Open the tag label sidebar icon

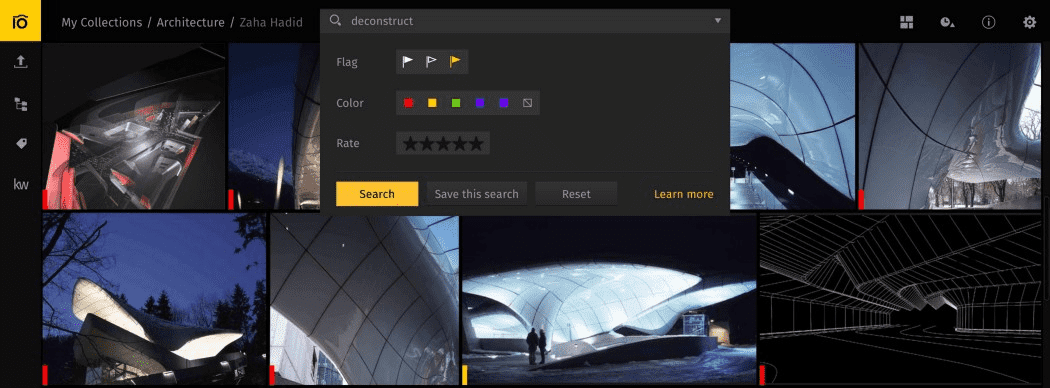click(x=21, y=143)
